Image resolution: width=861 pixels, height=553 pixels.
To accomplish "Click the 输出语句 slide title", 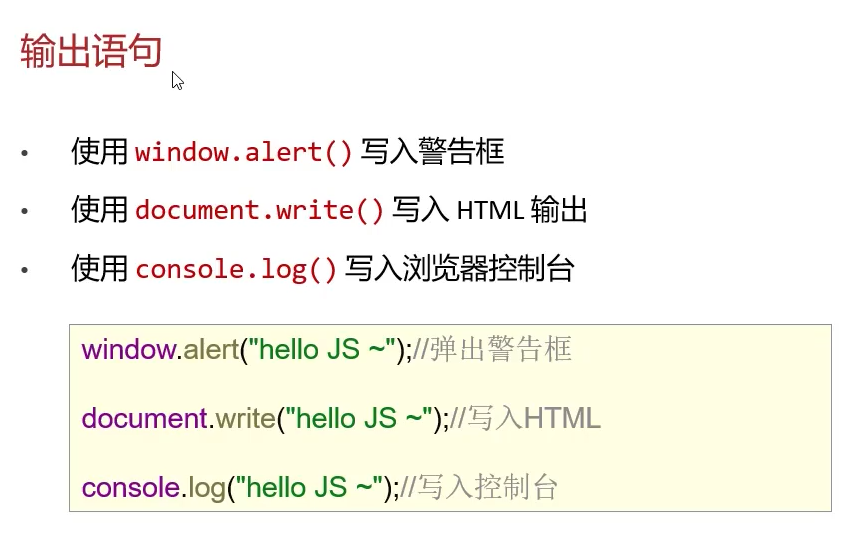I will (x=91, y=51).
